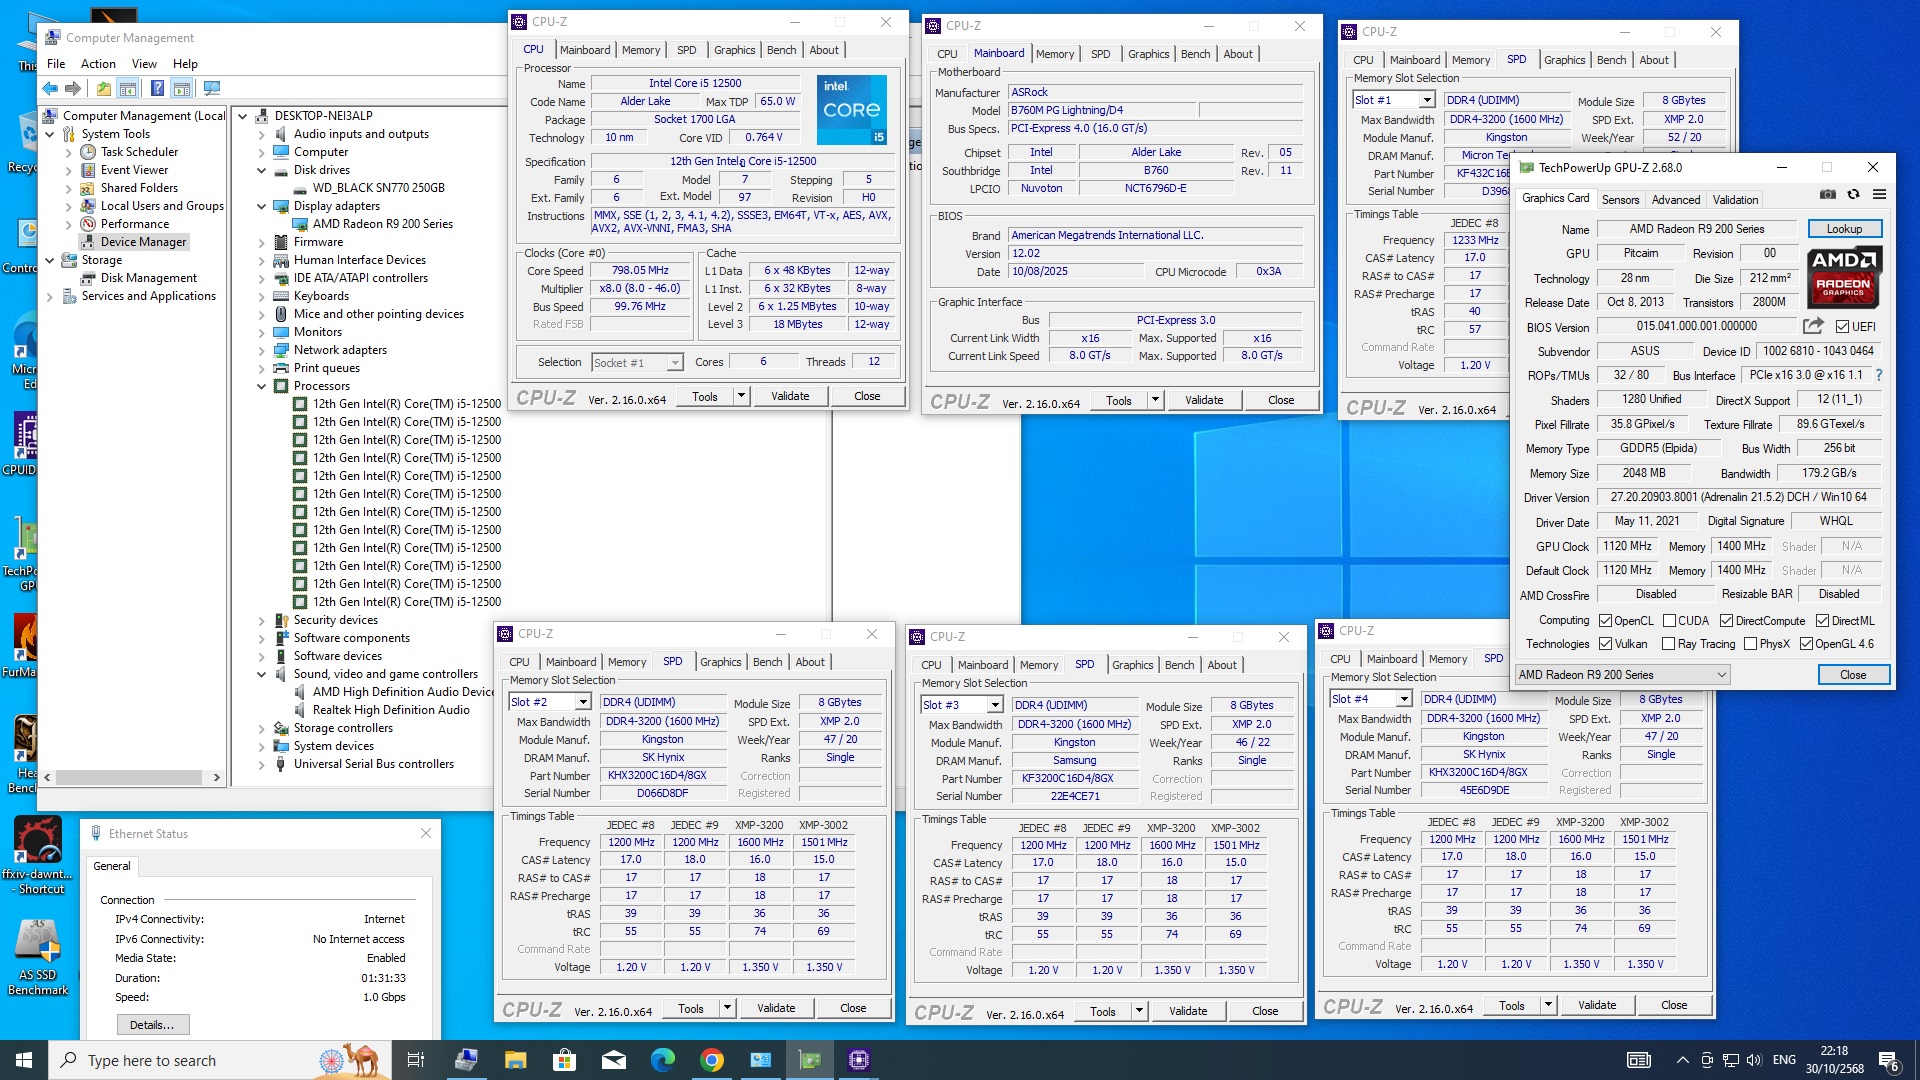Toggle the Ray Tracing checkbox
Screen dimensions: 1920x1080
coord(1668,644)
